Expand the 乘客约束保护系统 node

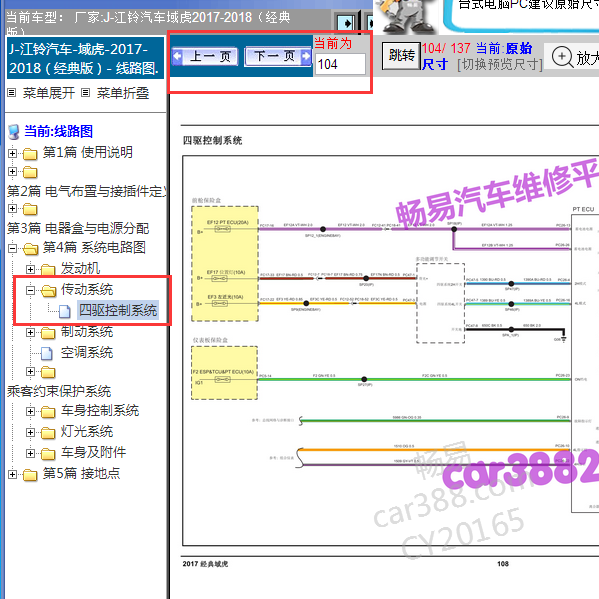point(30,371)
